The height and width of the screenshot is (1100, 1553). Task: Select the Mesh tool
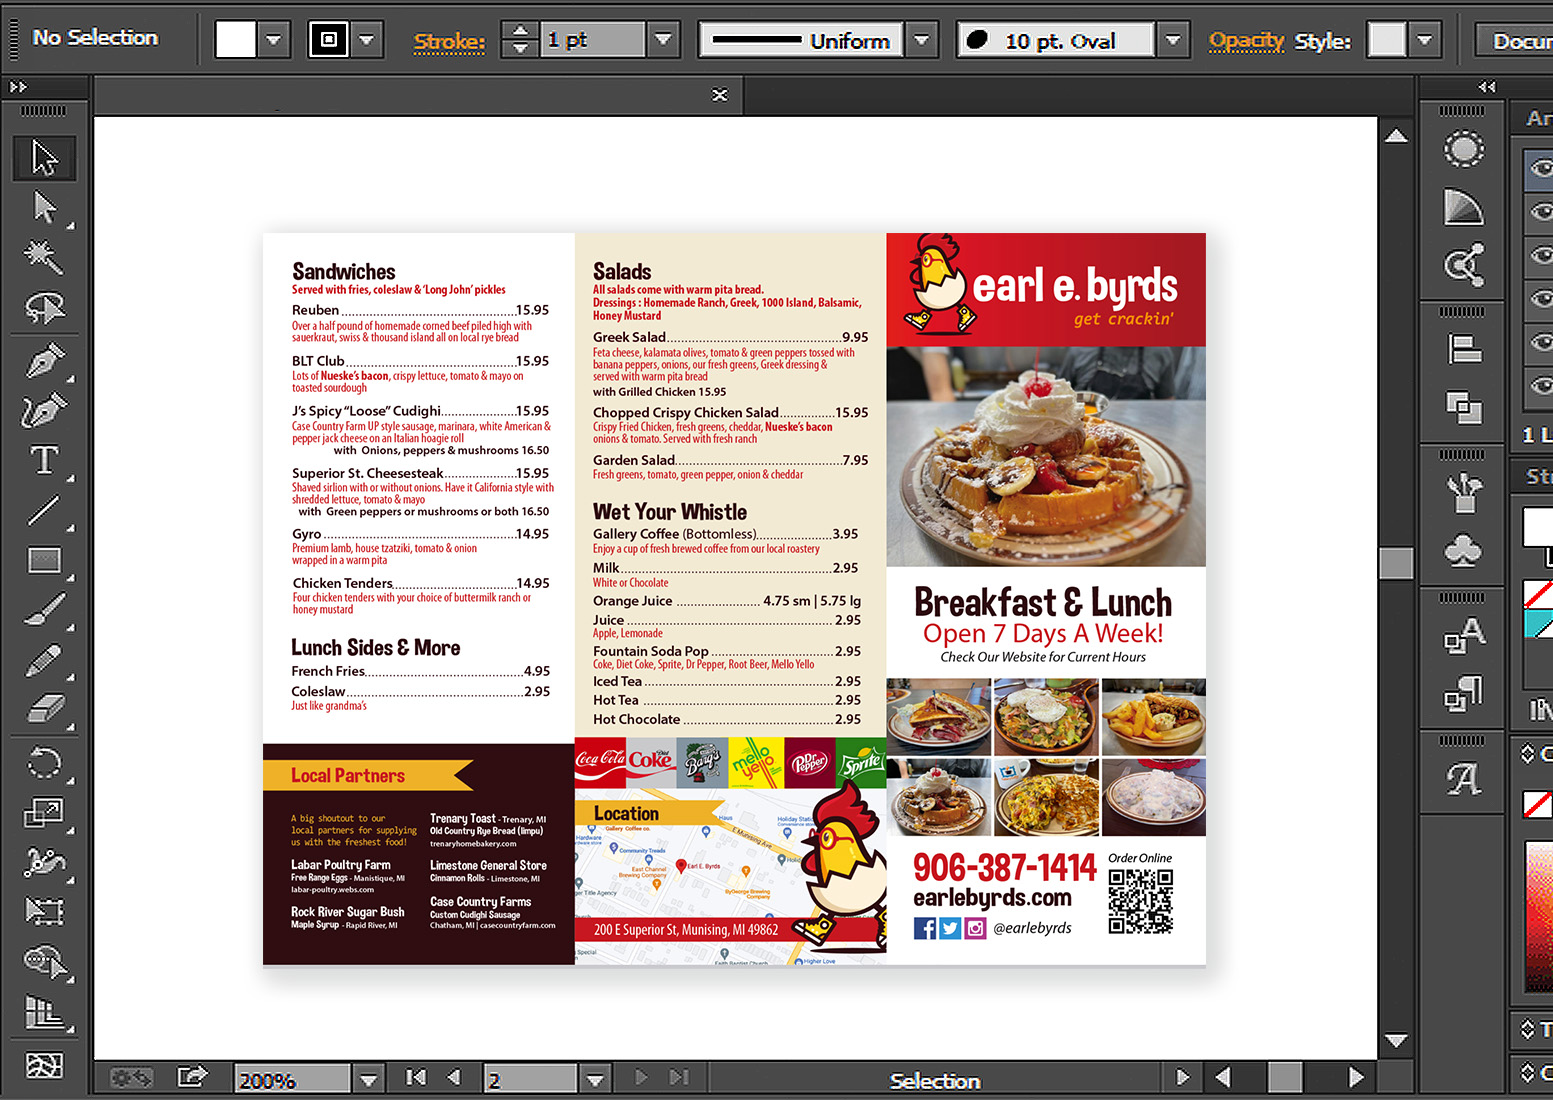45,1065
